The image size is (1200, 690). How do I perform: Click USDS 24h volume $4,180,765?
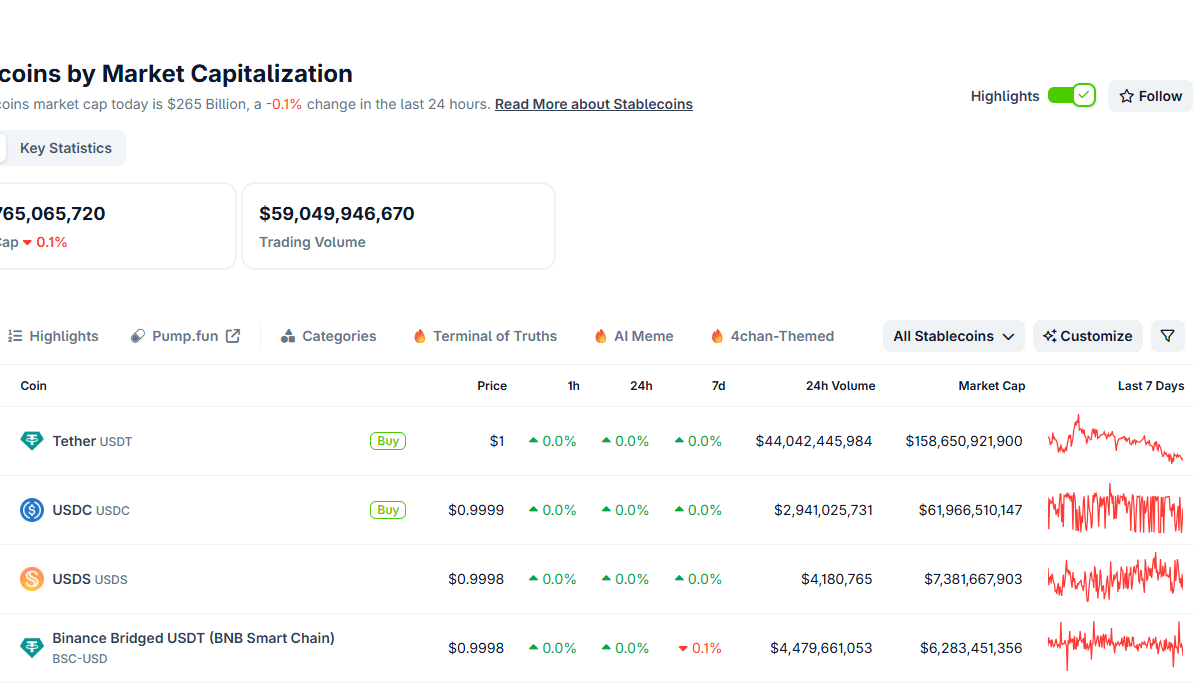tap(837, 579)
